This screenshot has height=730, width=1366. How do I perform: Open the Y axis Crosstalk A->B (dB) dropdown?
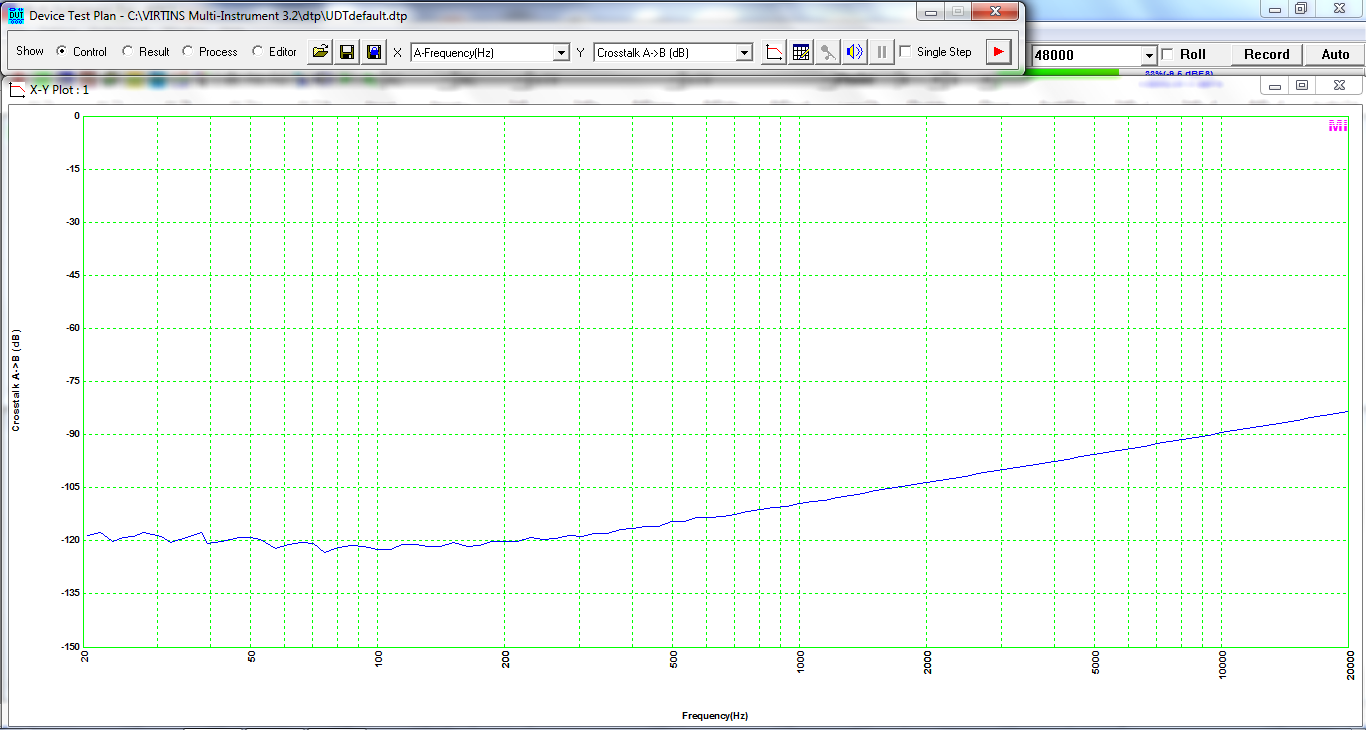coord(744,52)
